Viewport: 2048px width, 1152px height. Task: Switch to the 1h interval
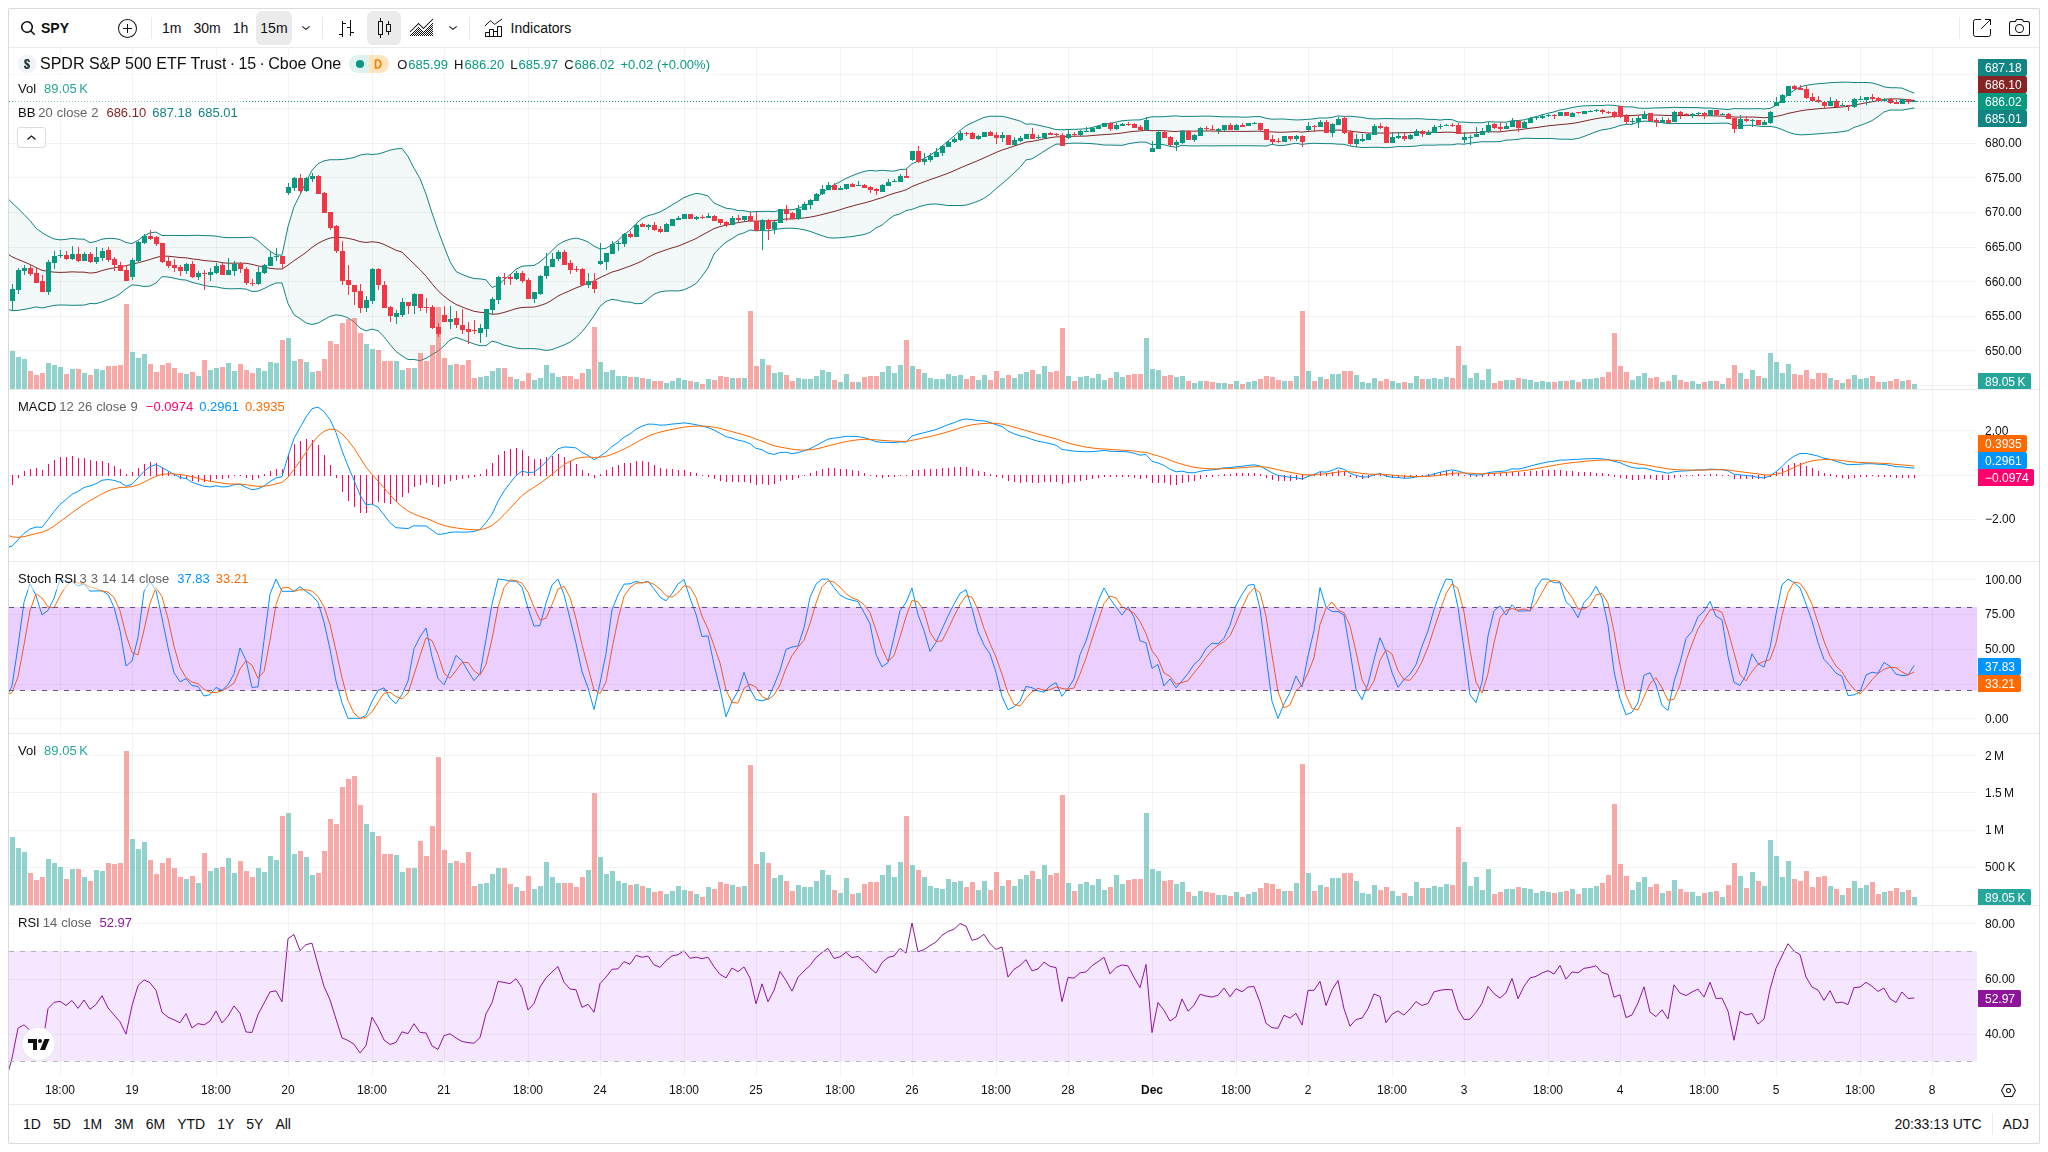point(240,28)
